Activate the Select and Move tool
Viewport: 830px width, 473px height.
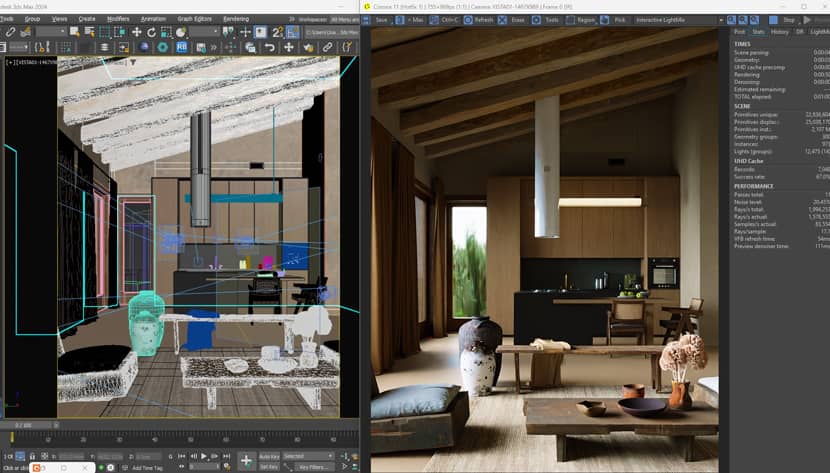pyautogui.click(x=137, y=32)
